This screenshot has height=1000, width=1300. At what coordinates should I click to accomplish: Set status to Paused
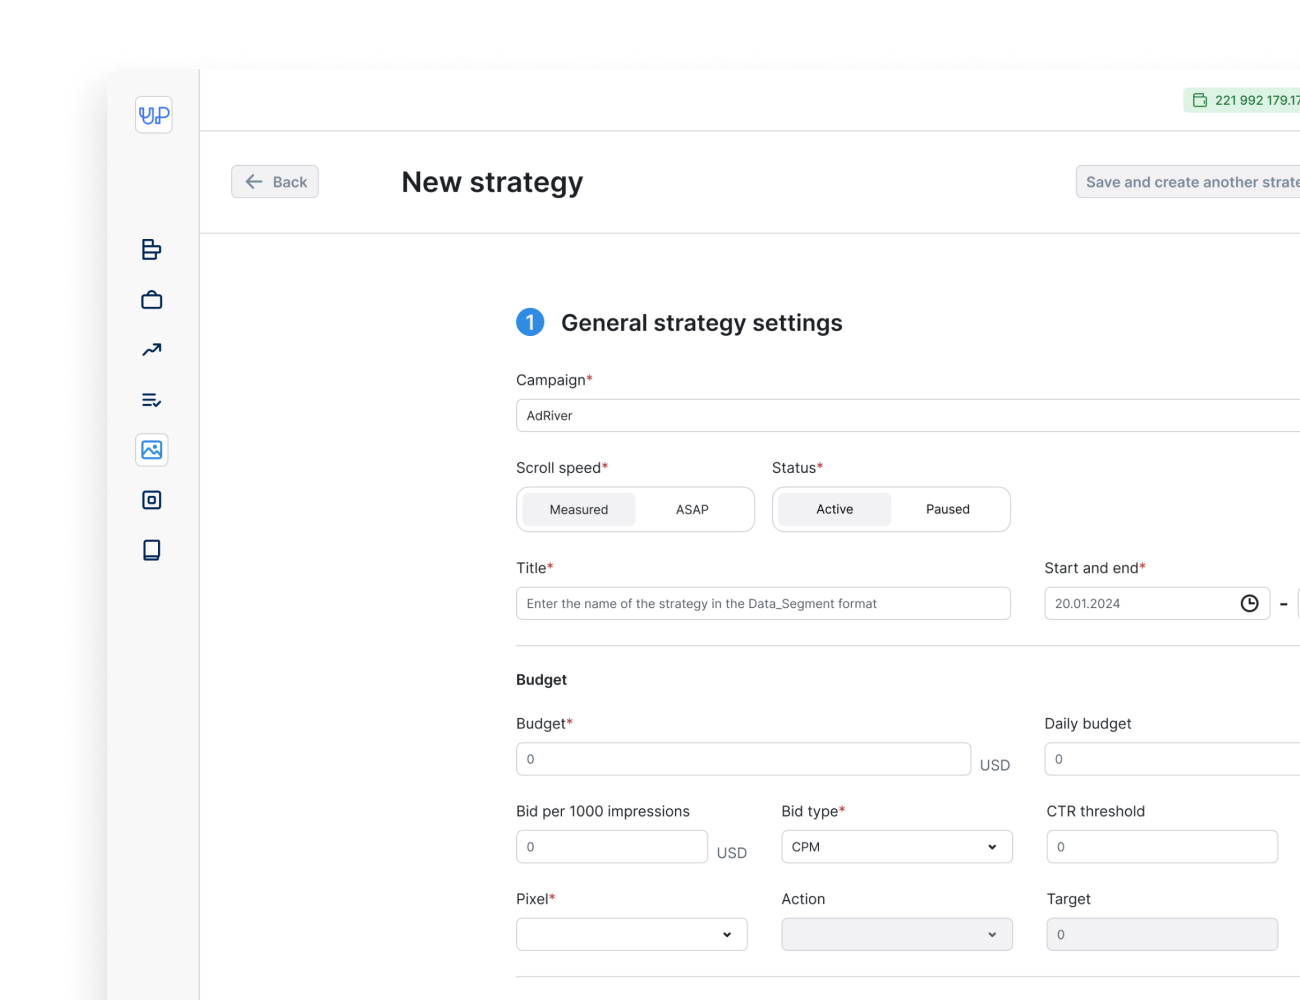(x=948, y=509)
